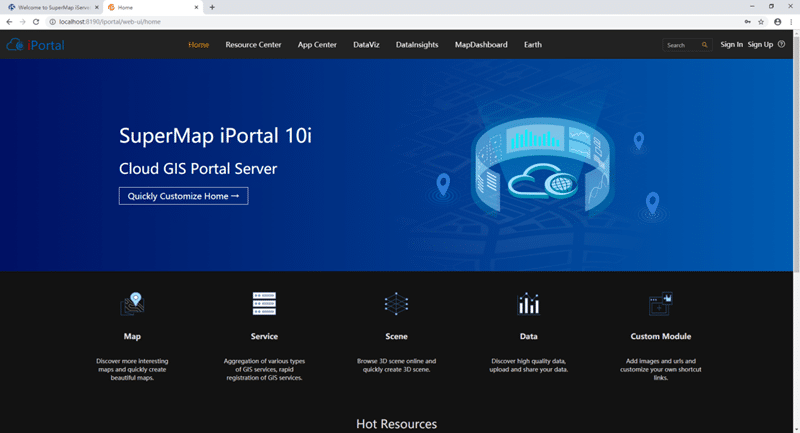Open the Map feature icon
800x433 pixels.
point(132,304)
